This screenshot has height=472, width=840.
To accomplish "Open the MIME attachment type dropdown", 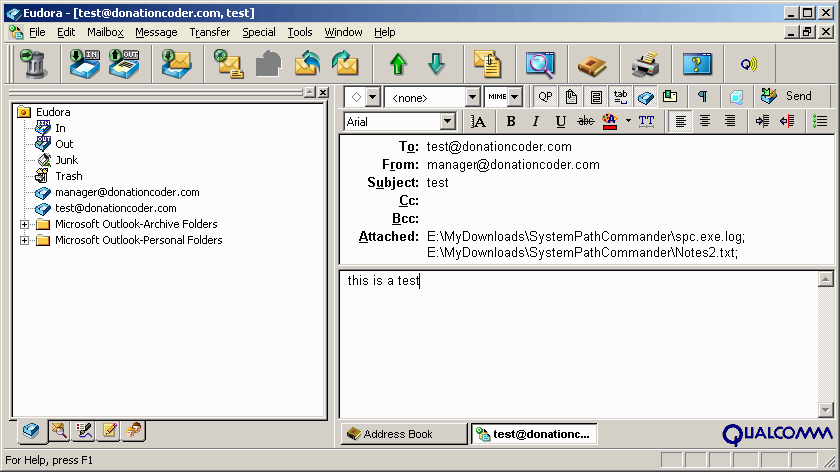I will (x=514, y=98).
